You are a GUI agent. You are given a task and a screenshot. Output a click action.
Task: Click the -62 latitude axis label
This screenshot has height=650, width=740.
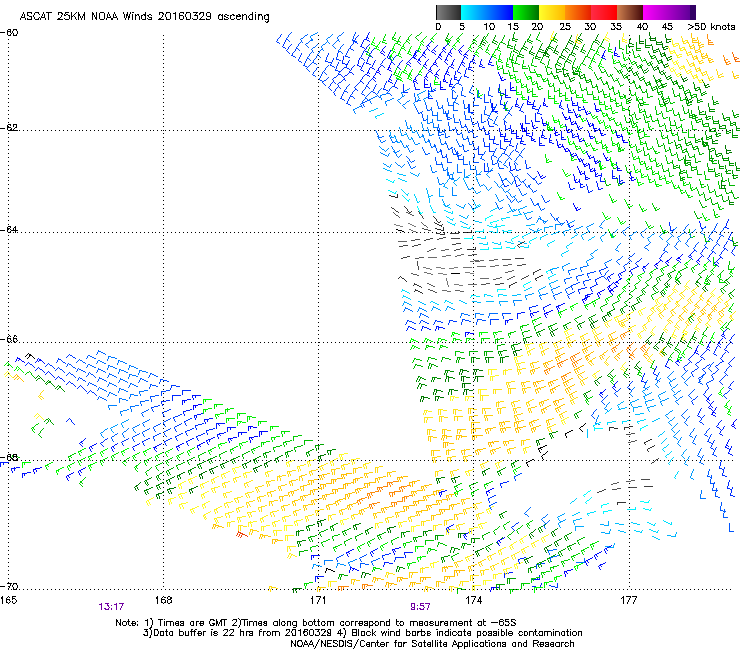point(9,128)
